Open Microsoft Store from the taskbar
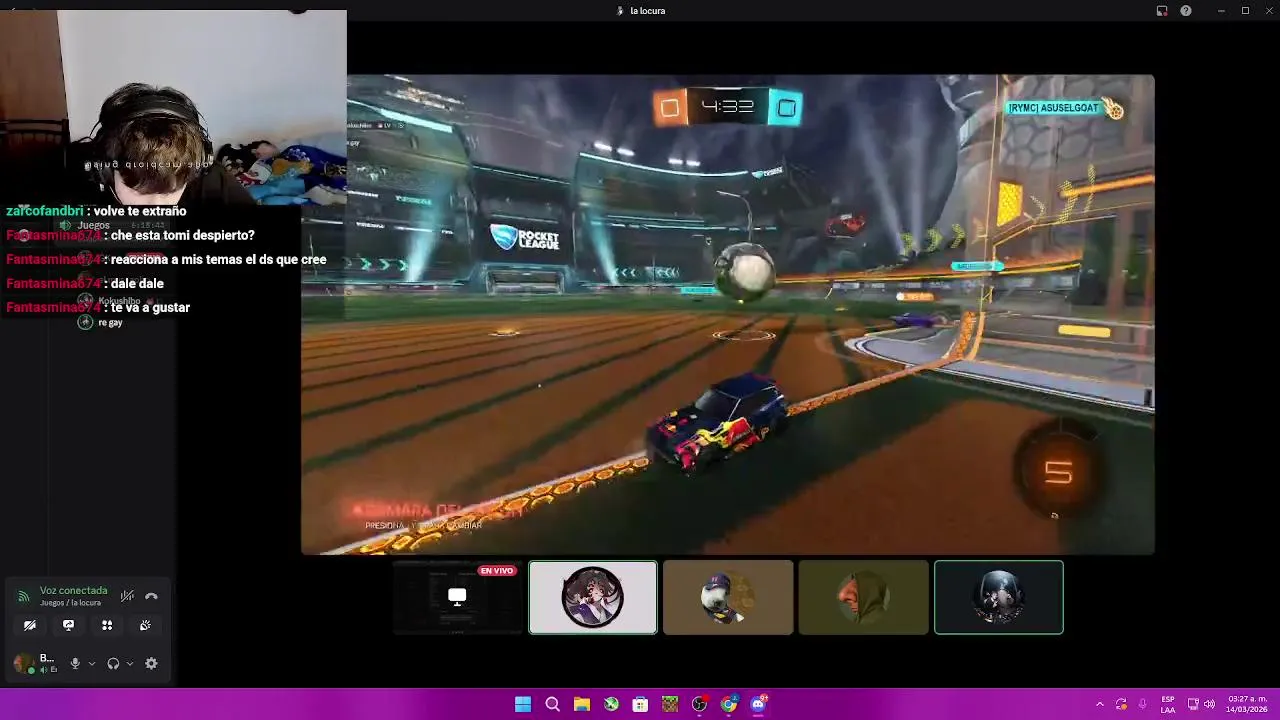This screenshot has width=1280, height=720. [x=640, y=704]
